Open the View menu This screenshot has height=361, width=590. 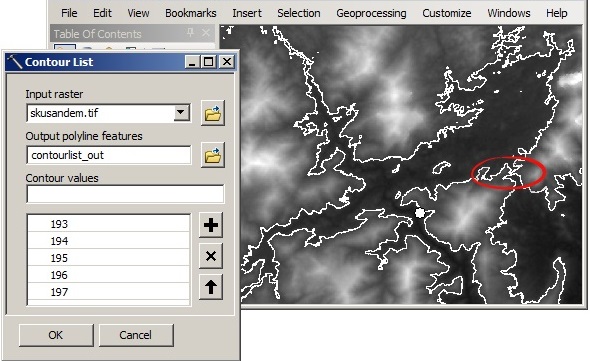click(x=138, y=13)
